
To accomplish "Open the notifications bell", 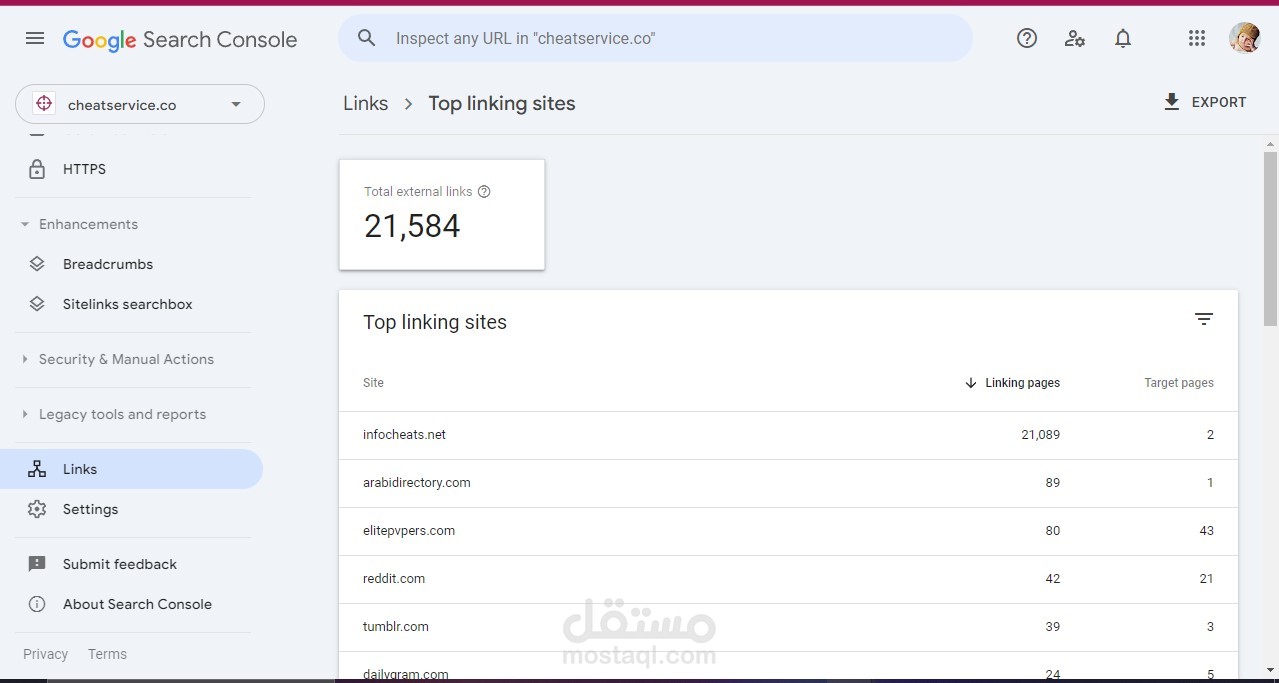I will coord(1123,38).
